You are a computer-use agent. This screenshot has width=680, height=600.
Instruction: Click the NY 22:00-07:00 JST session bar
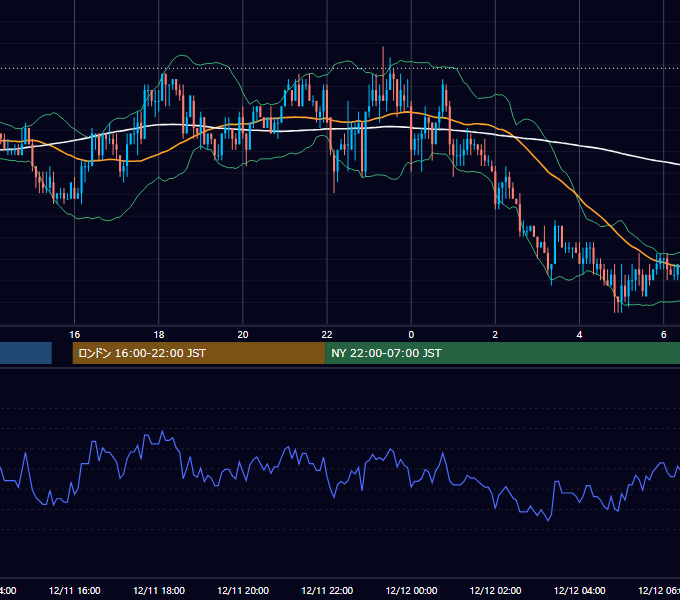tap(502, 353)
